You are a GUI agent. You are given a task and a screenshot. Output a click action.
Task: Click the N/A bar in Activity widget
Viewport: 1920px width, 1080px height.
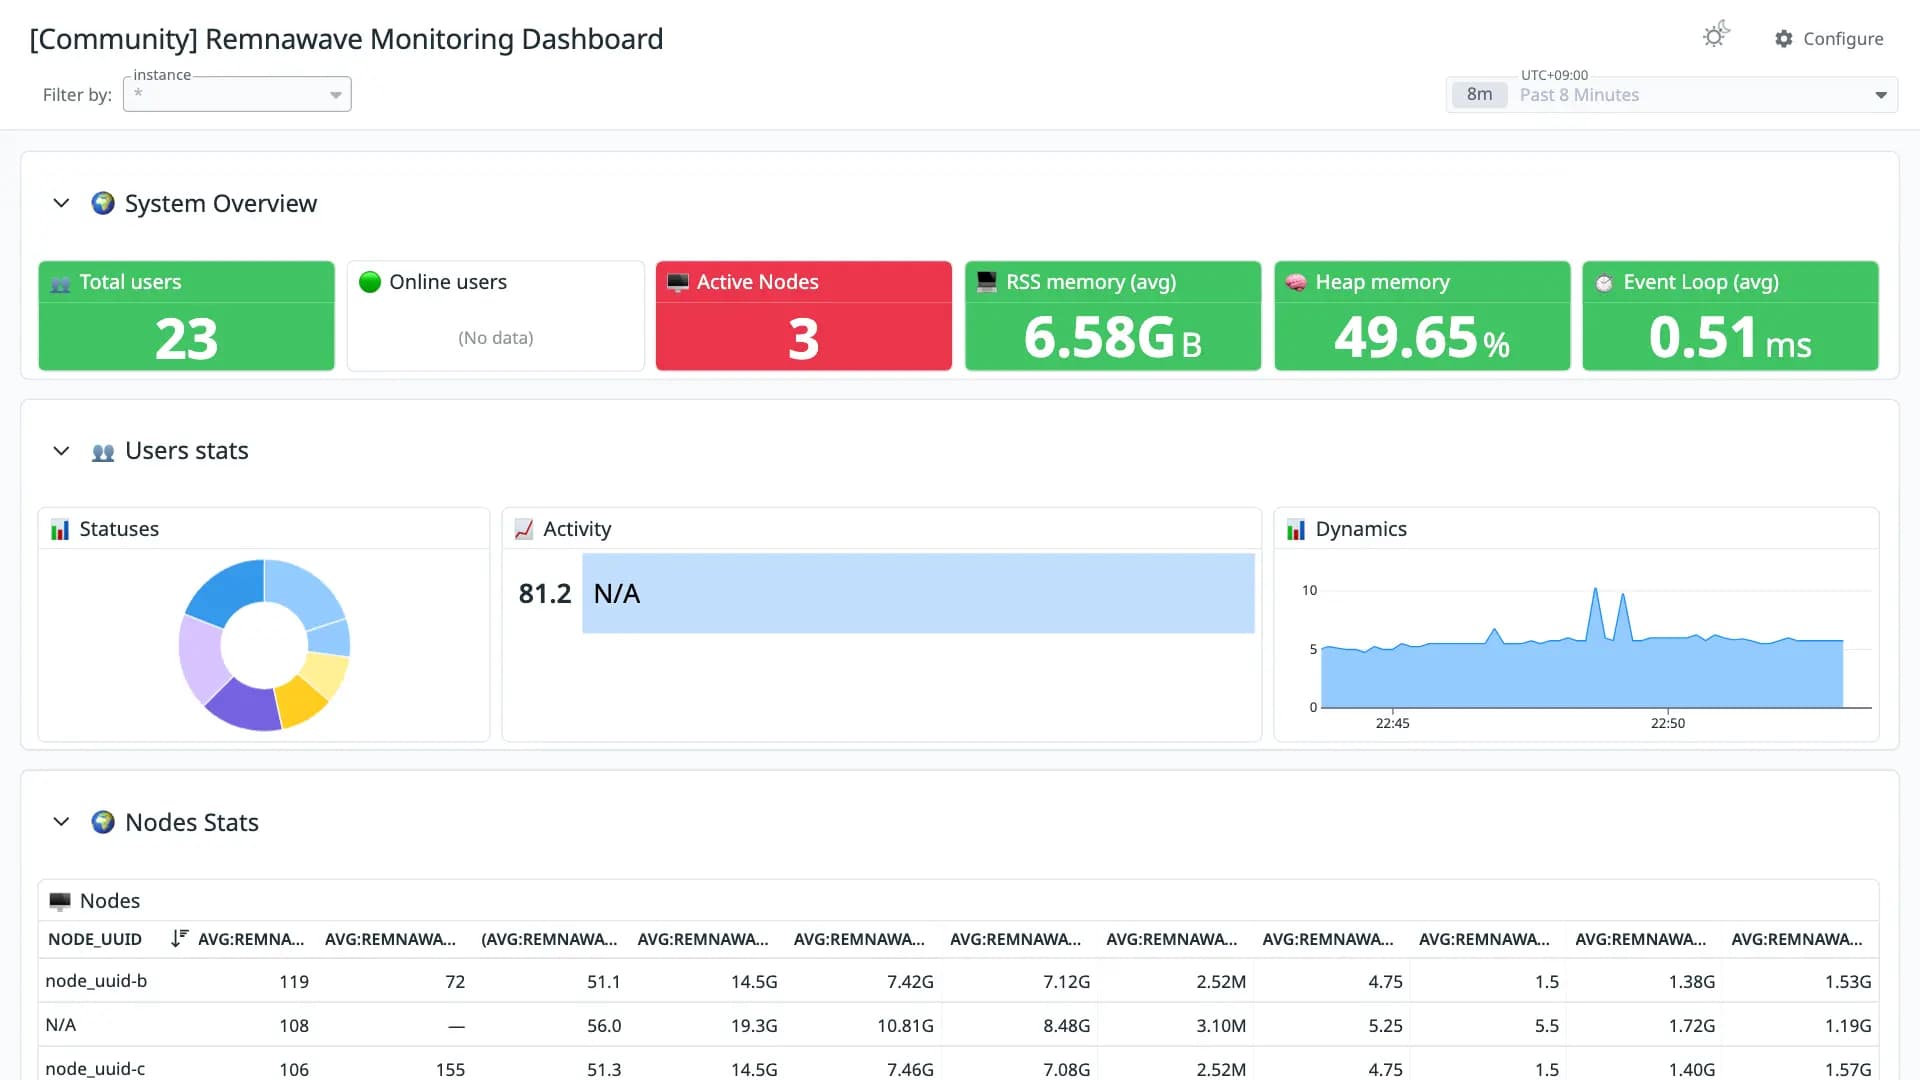click(918, 593)
